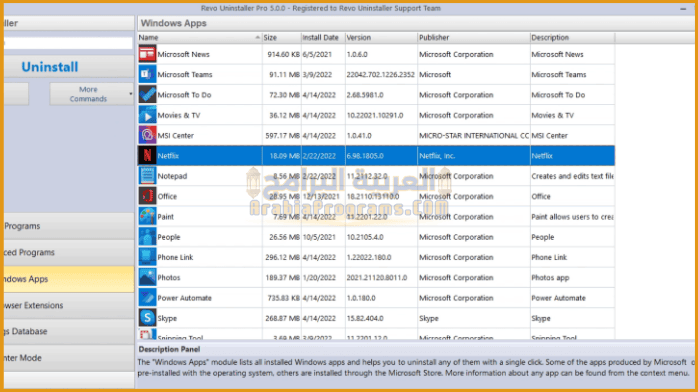
Task: Click the Power Automate app icon
Action: pos(147,298)
